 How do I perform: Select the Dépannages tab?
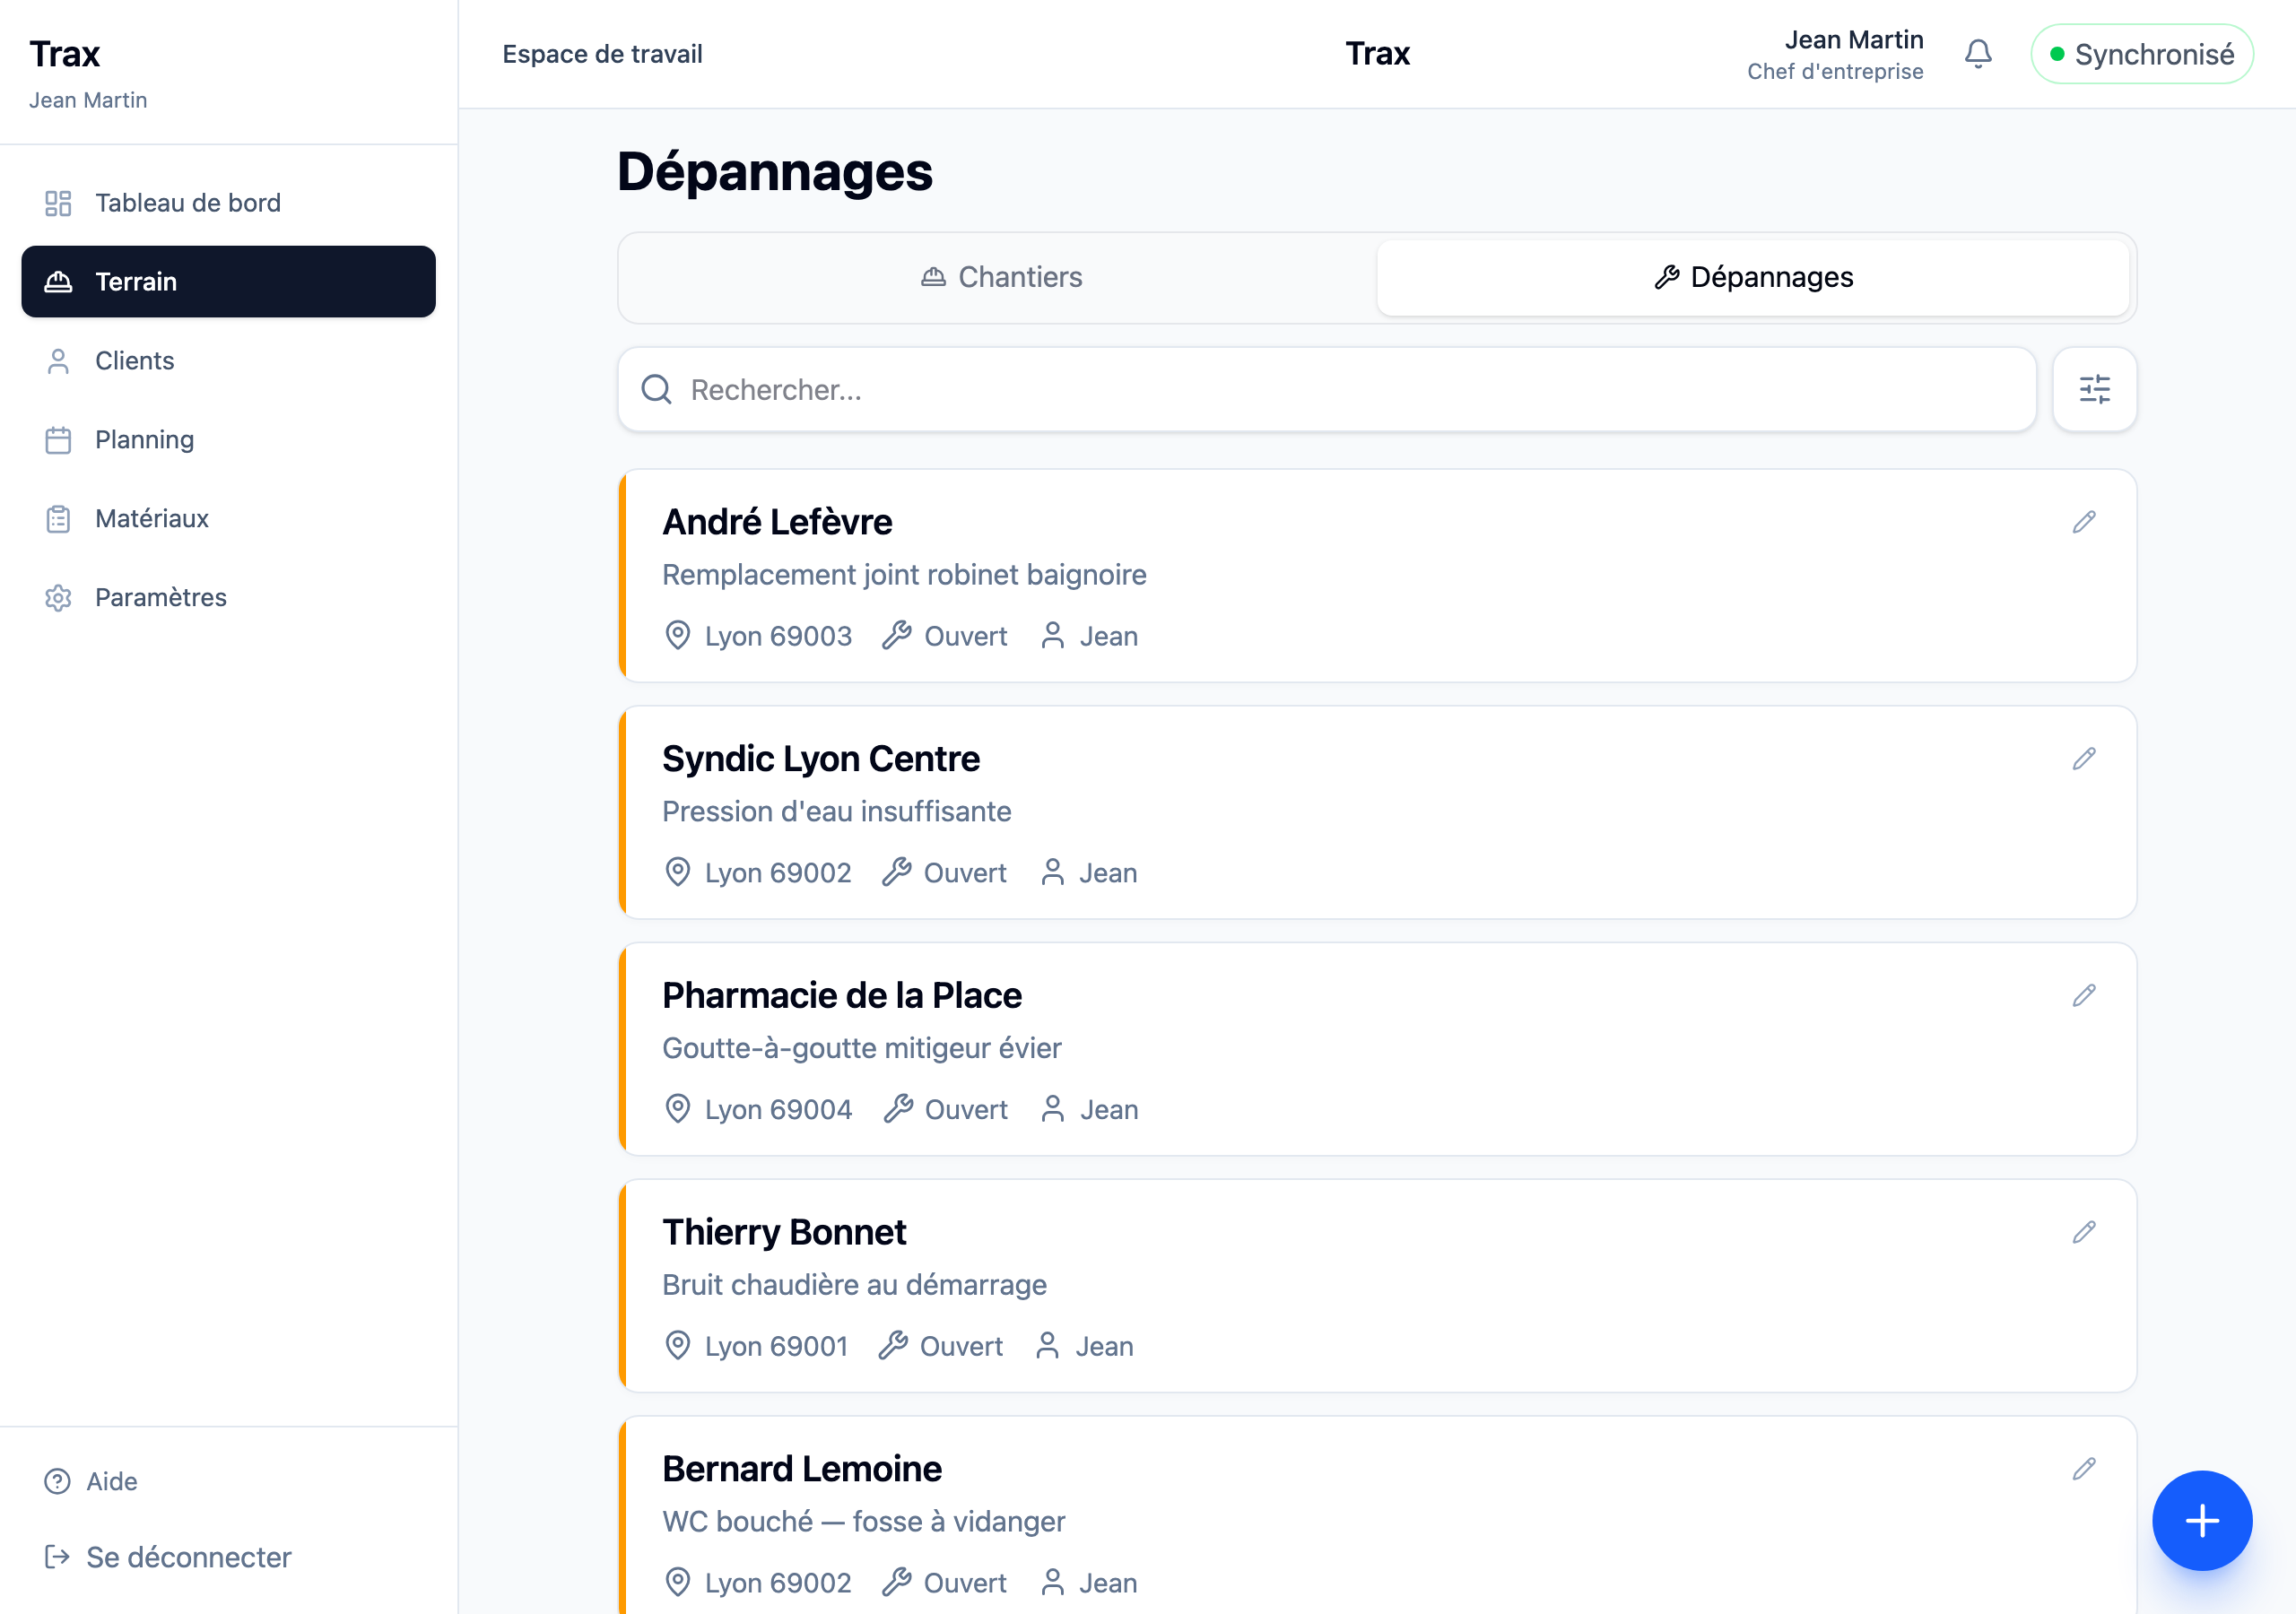(x=1752, y=277)
